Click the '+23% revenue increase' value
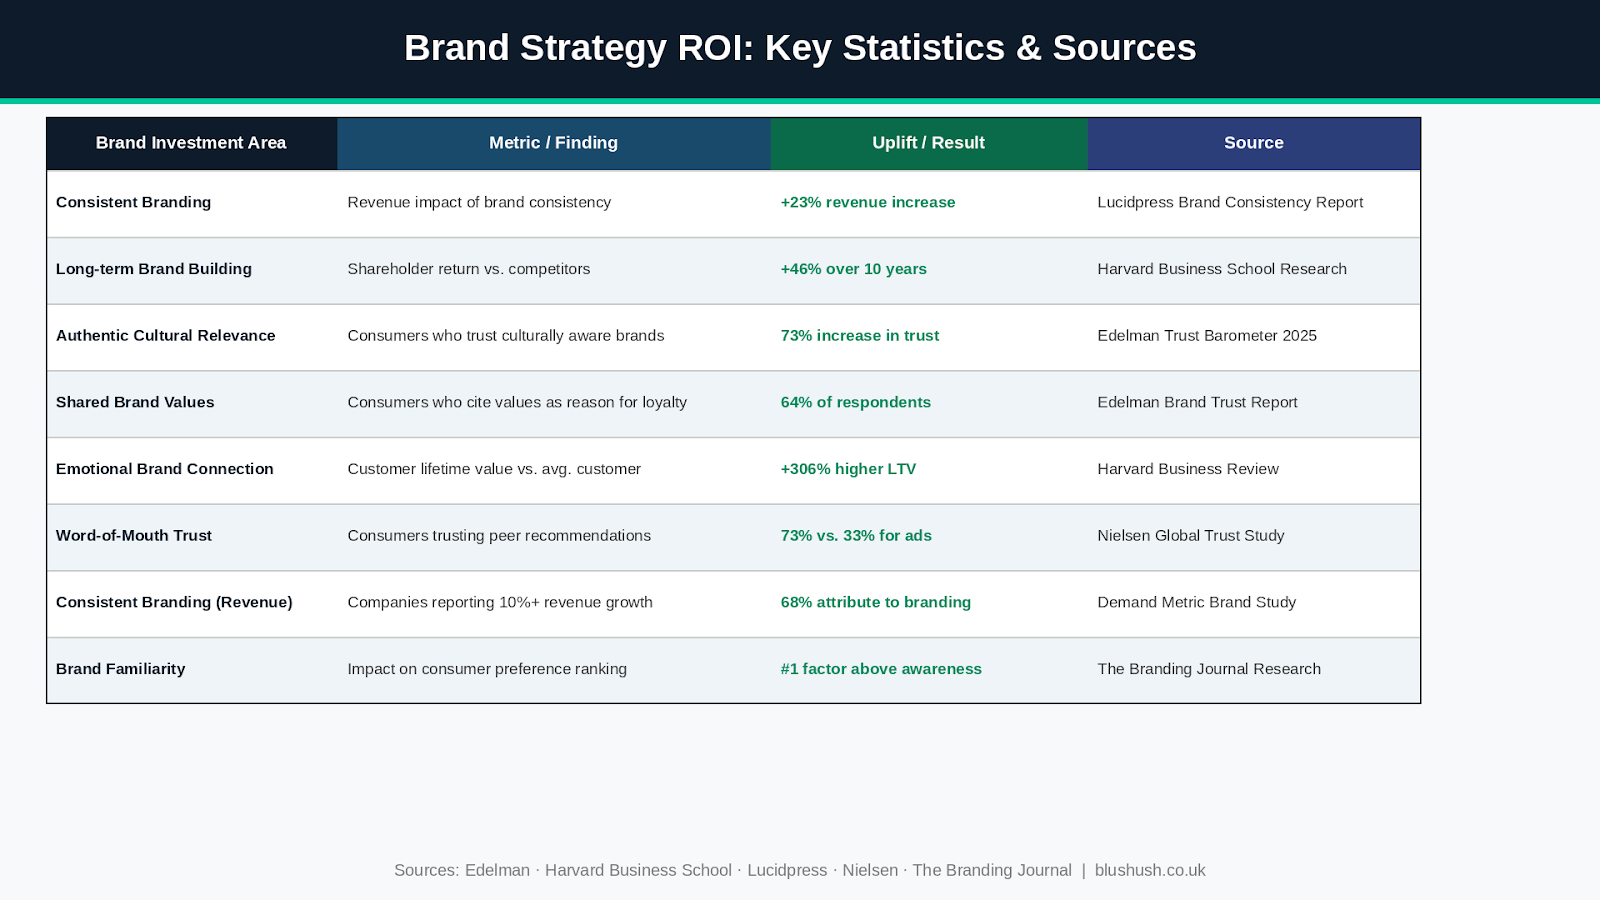The width and height of the screenshot is (1600, 900). coord(868,202)
